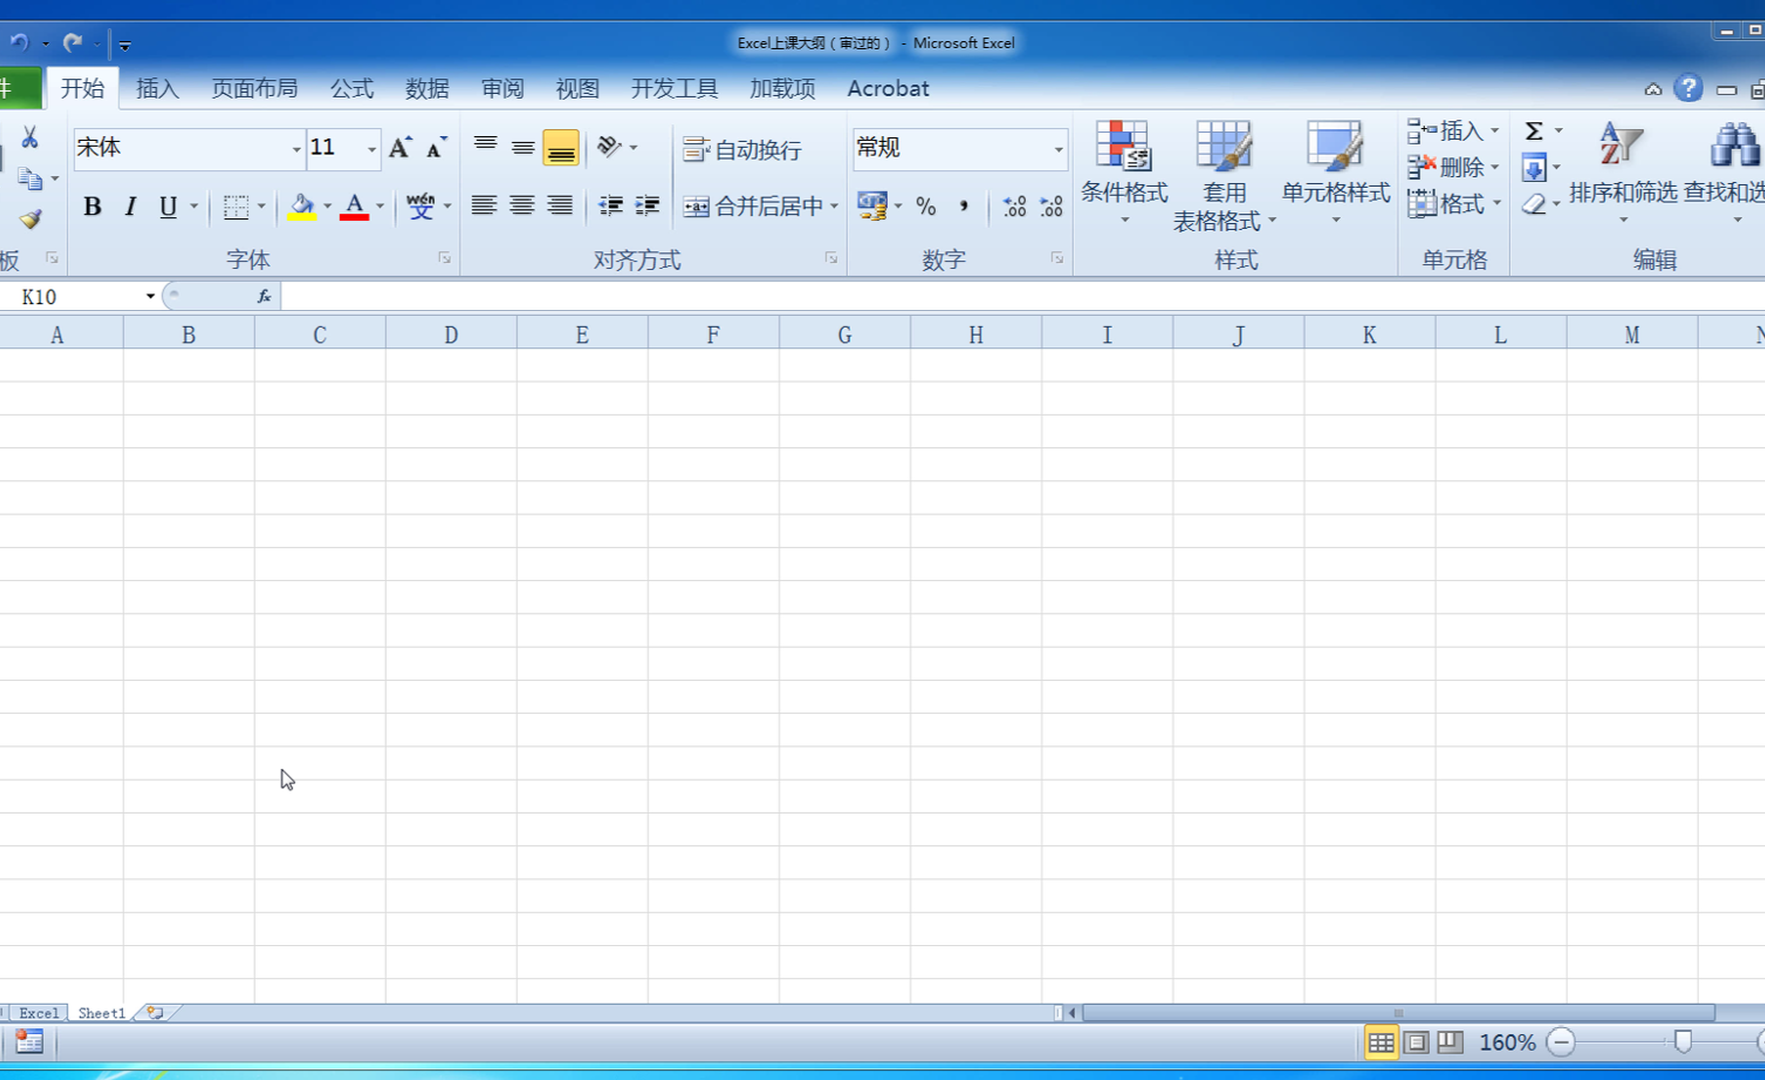This screenshot has width=1765, height=1080.
Task: Decrease decimal places
Action: click(x=1051, y=206)
